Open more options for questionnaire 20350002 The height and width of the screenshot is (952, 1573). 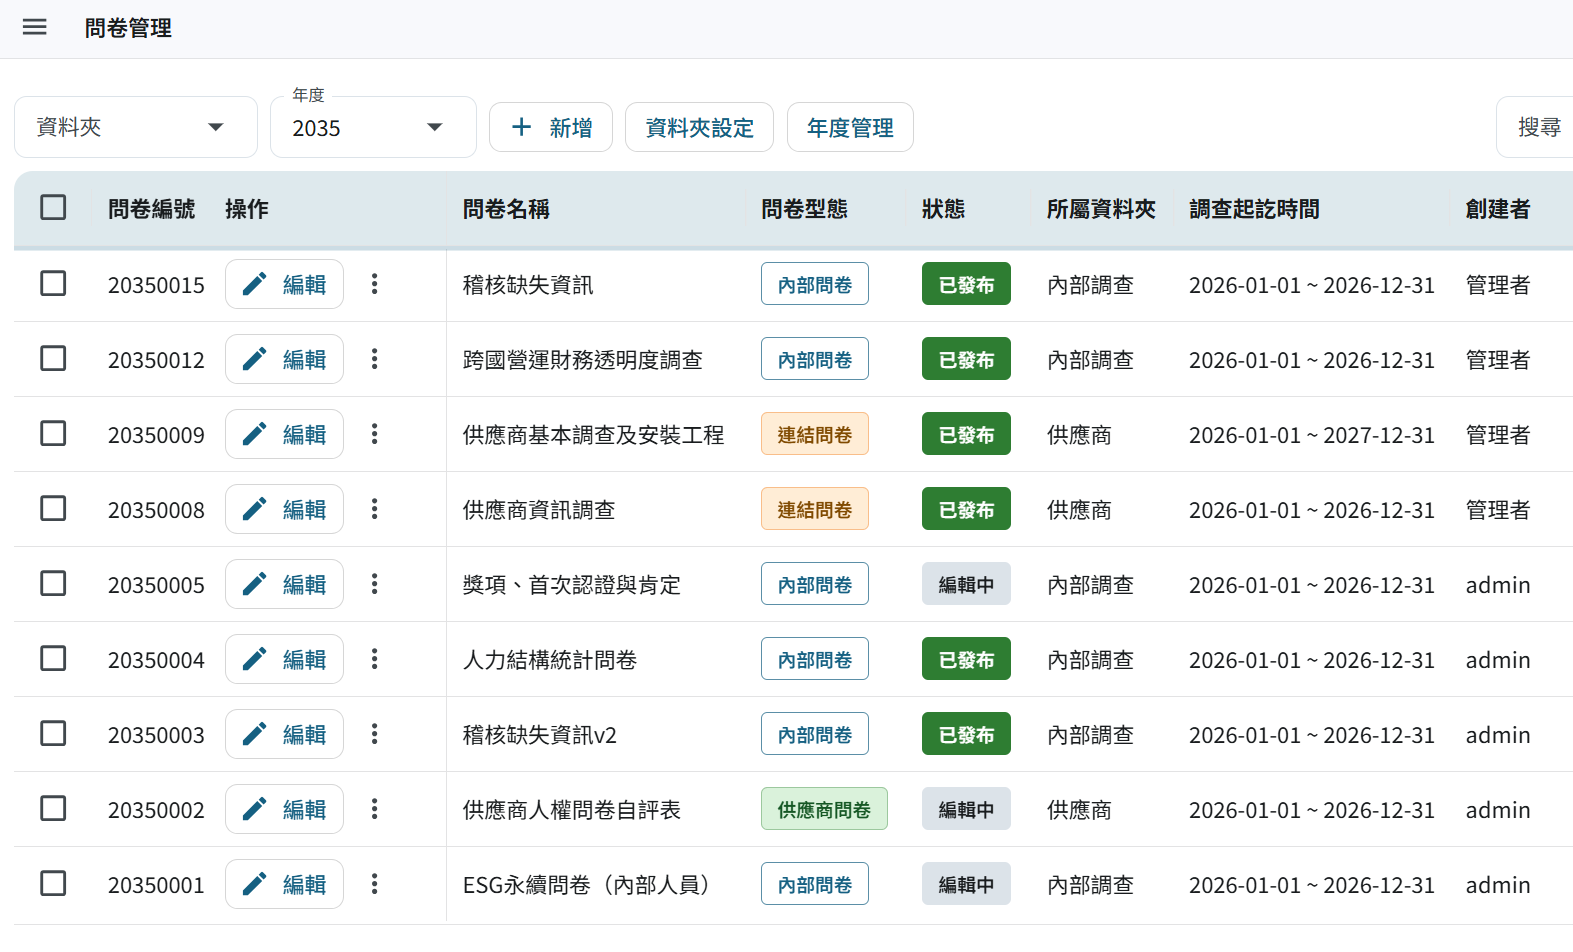pos(374,809)
